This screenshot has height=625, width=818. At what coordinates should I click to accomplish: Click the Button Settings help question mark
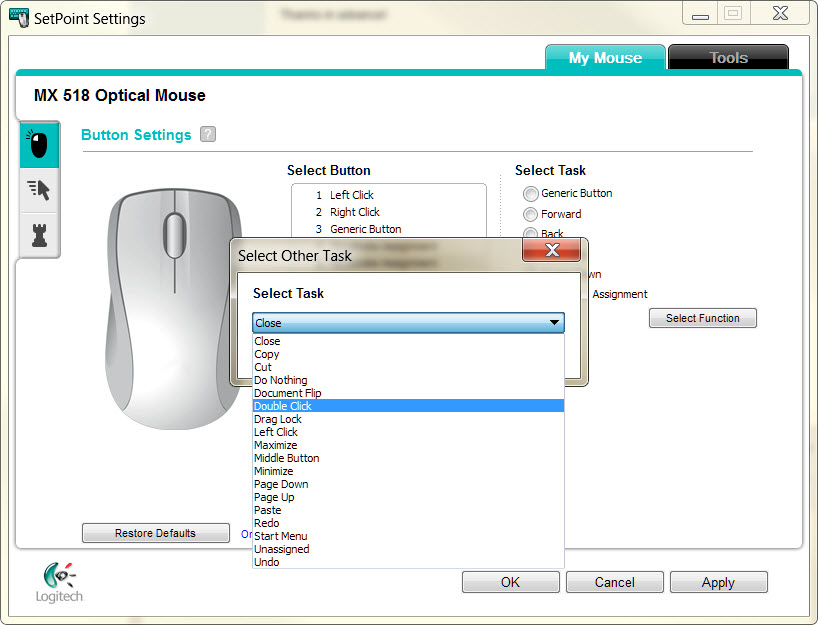(x=208, y=134)
